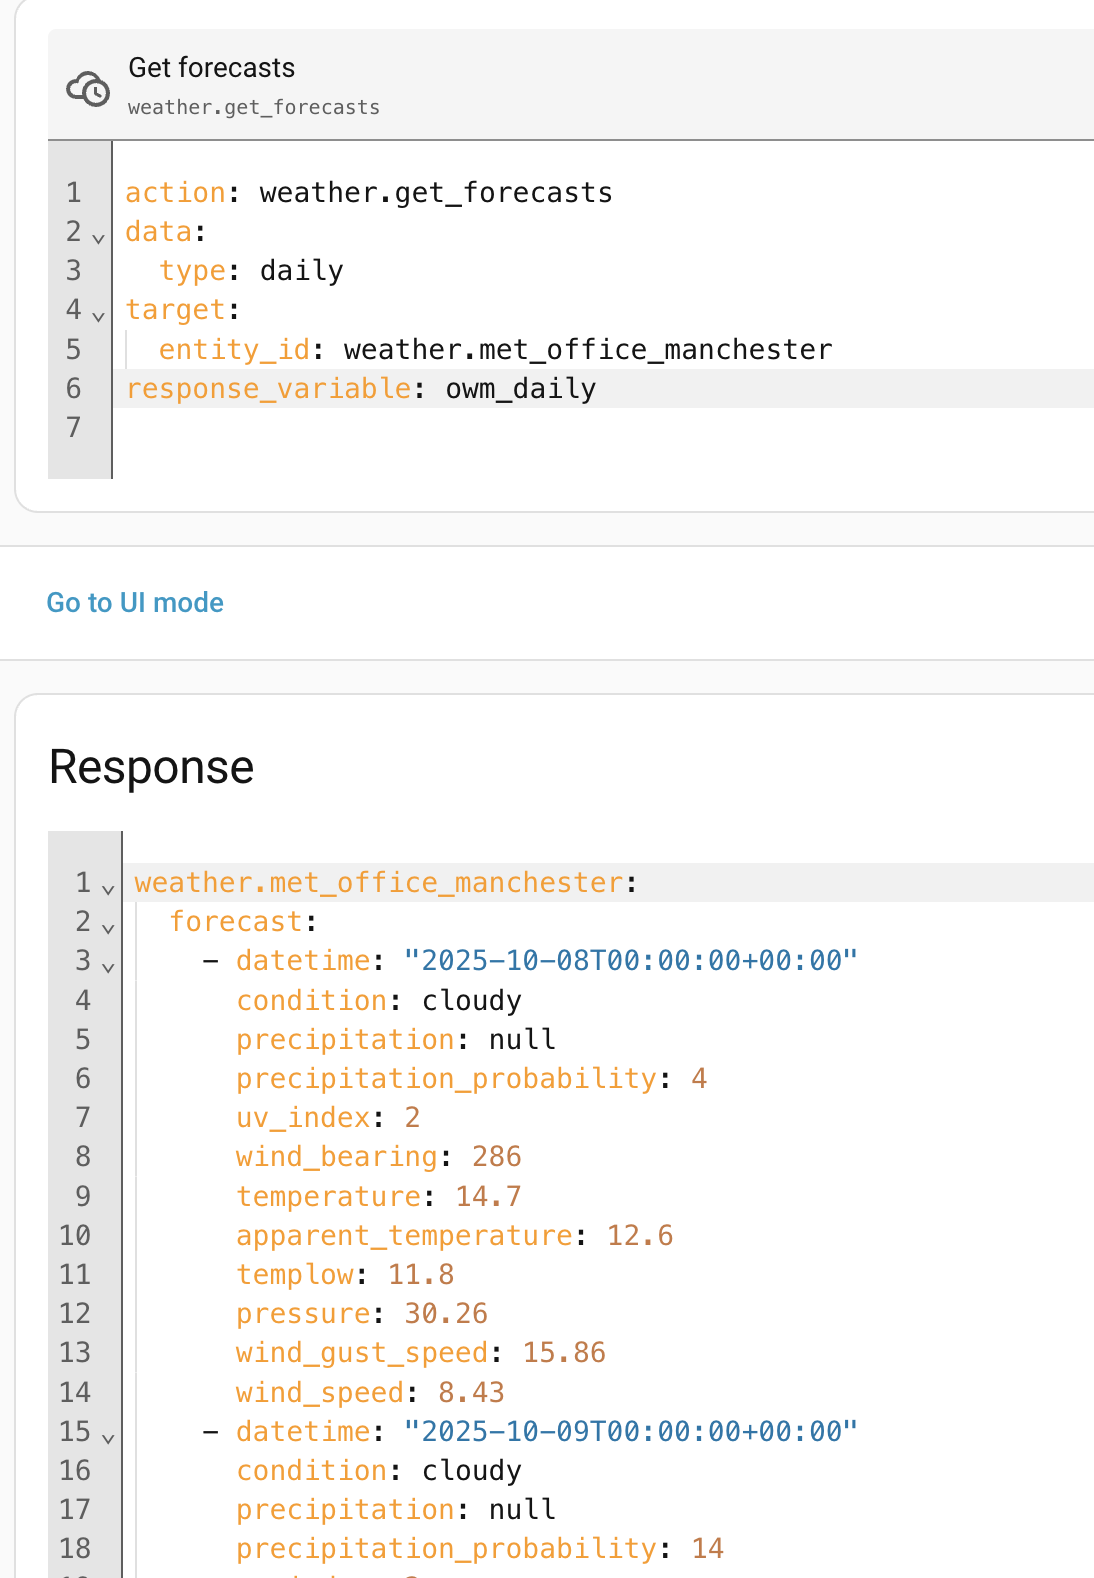Image resolution: width=1094 pixels, height=1578 pixels.
Task: Click the Get forecasts cloud-clock icon
Action: (x=88, y=88)
